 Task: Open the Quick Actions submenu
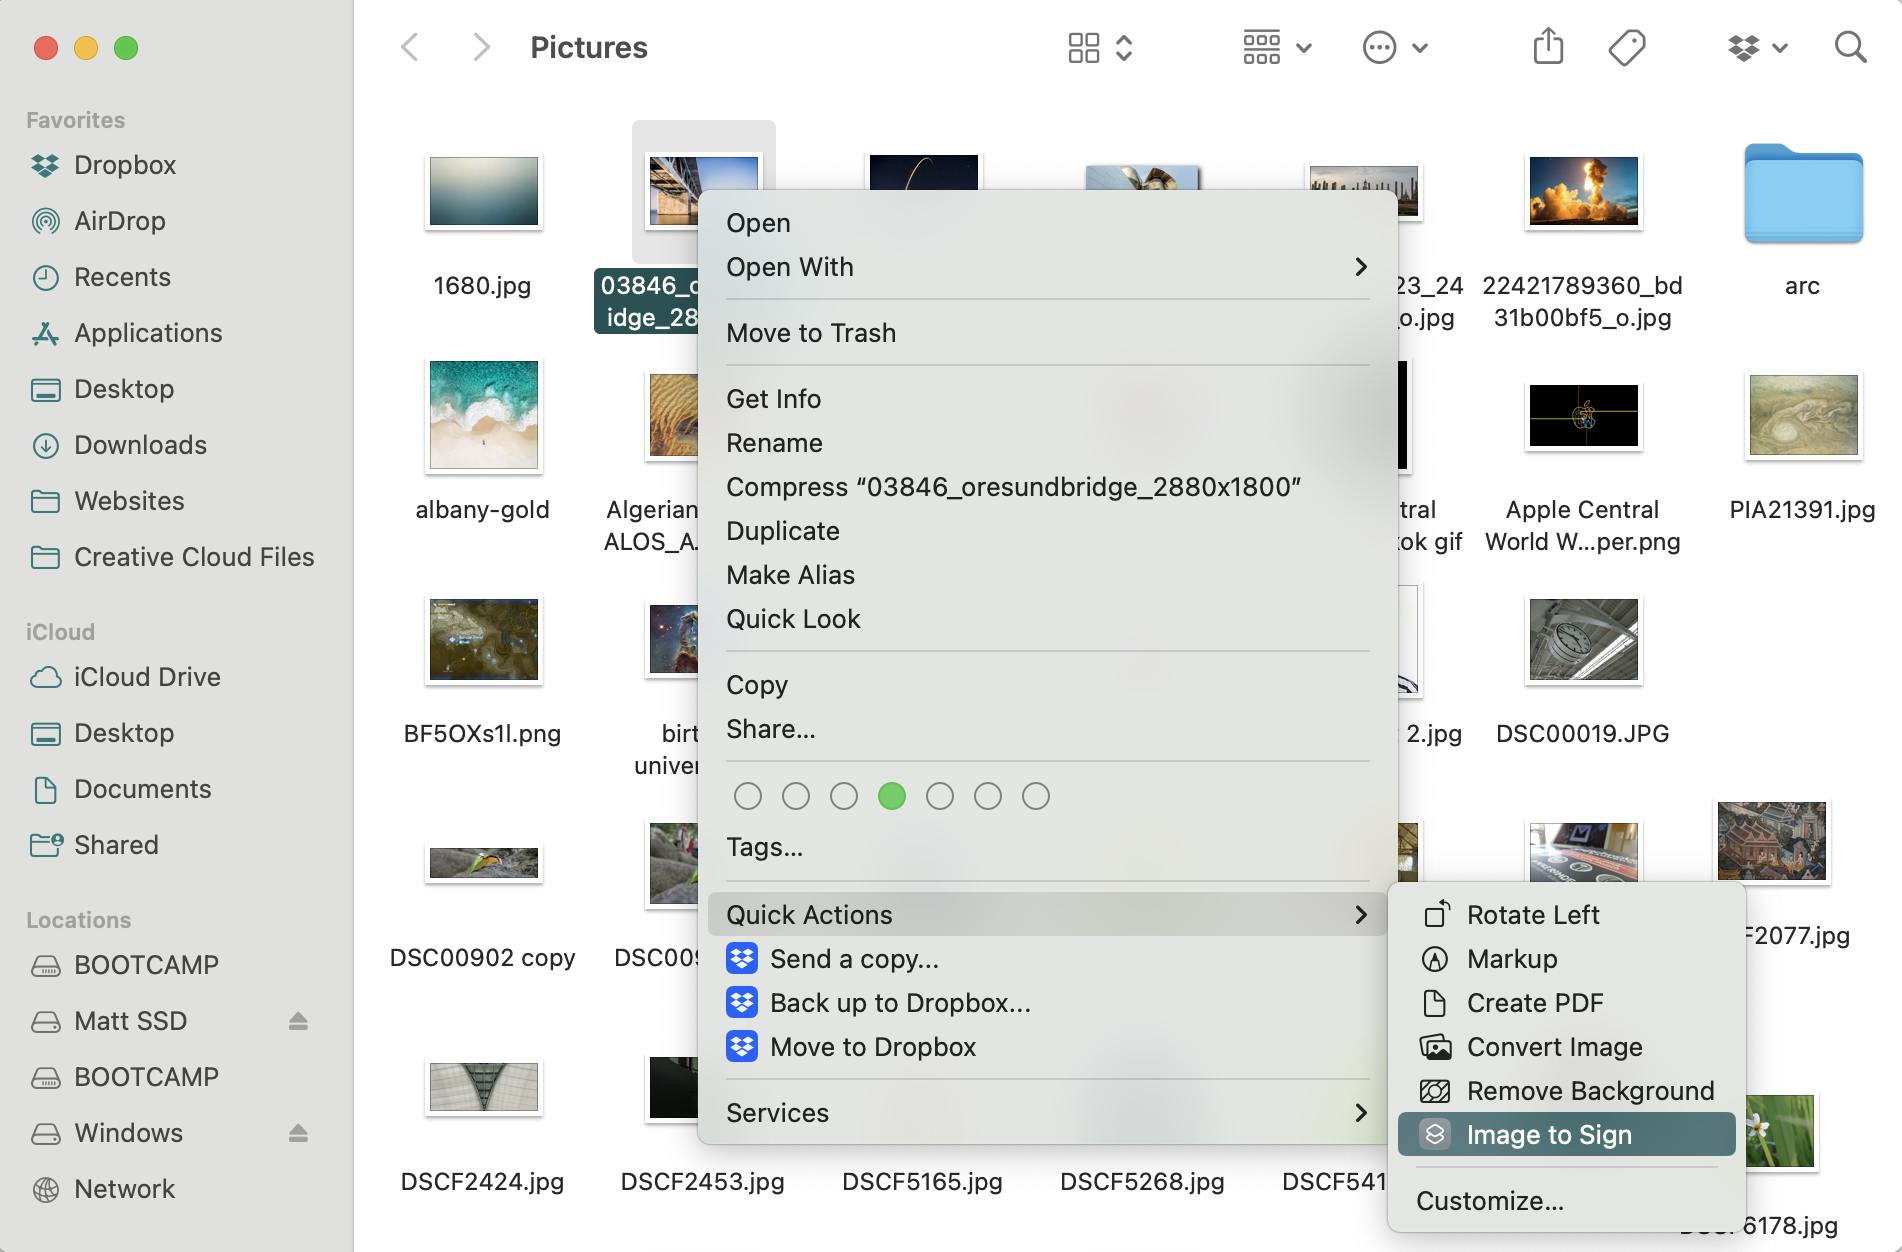(1047, 915)
